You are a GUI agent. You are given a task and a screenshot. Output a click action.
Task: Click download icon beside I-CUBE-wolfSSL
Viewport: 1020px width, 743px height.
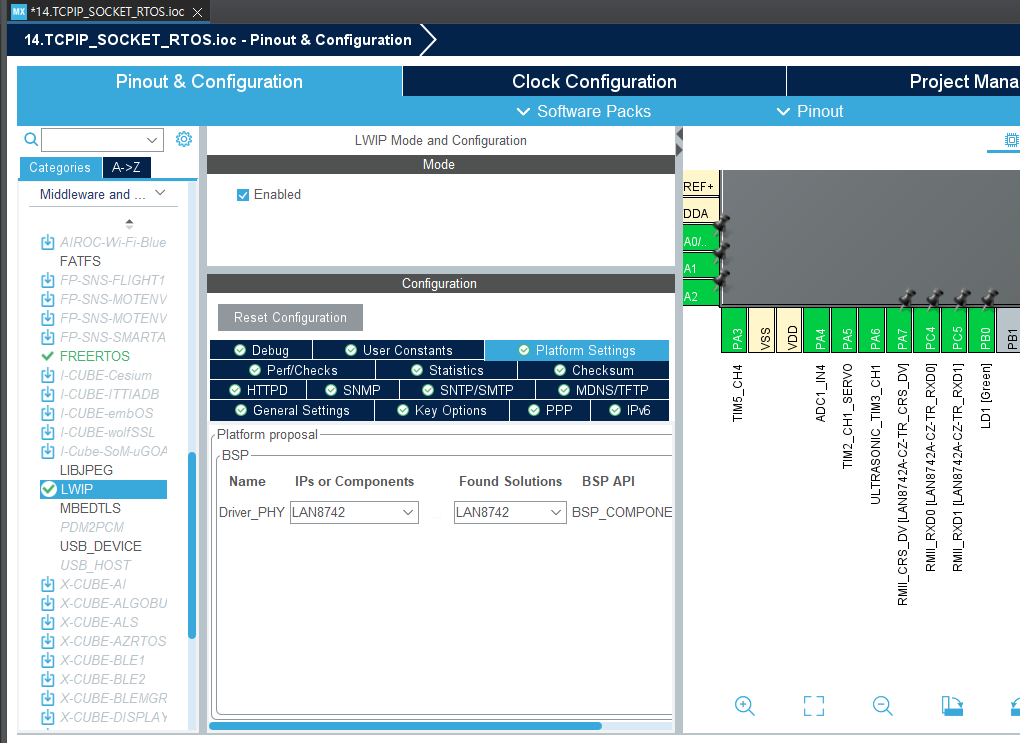[47, 432]
